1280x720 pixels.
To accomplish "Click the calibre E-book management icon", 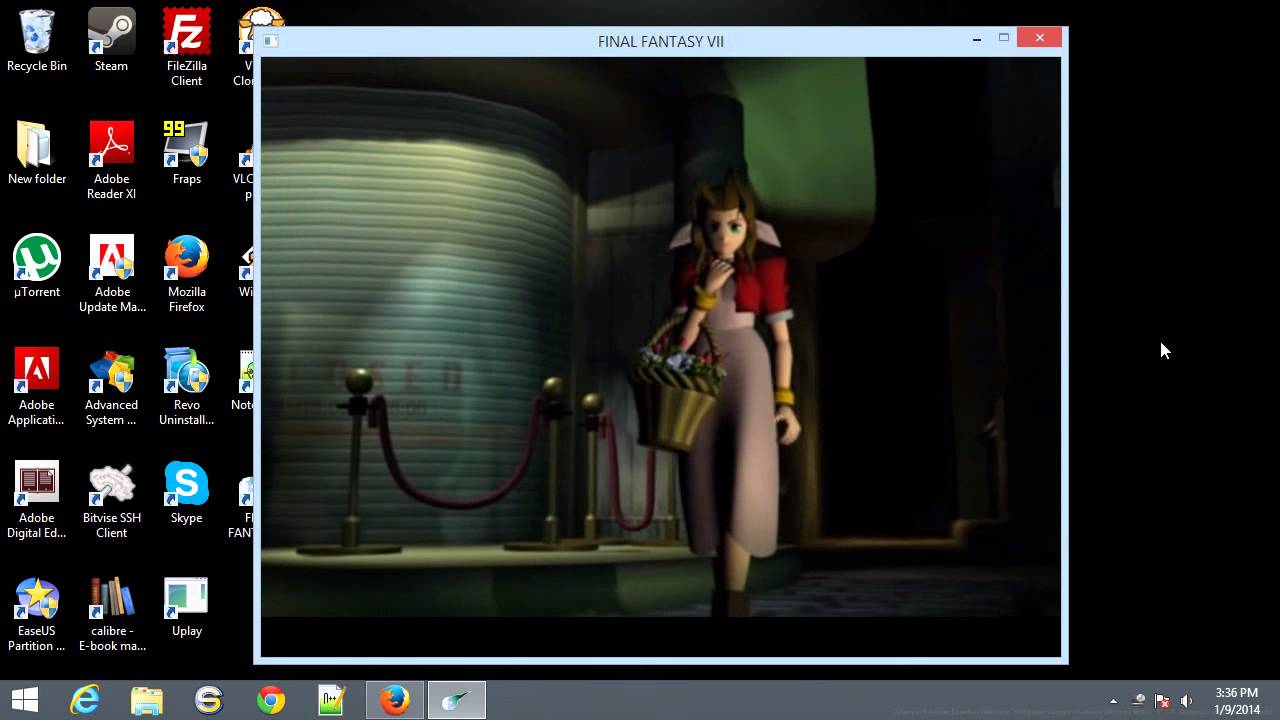I will (x=111, y=613).
